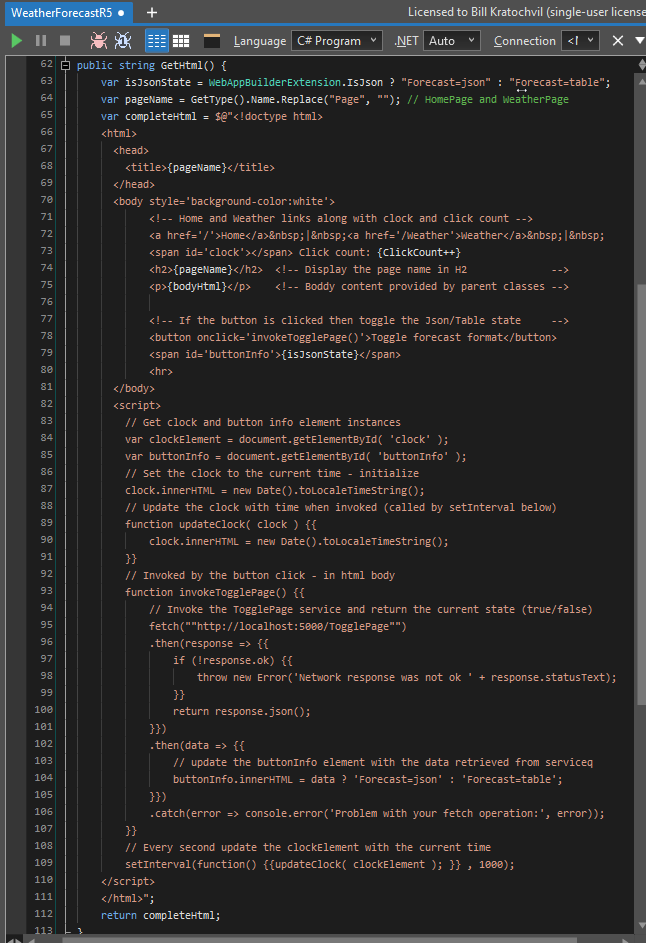
Task: Click 'WebAppBuilderExtension' on line 63
Action: point(274,82)
